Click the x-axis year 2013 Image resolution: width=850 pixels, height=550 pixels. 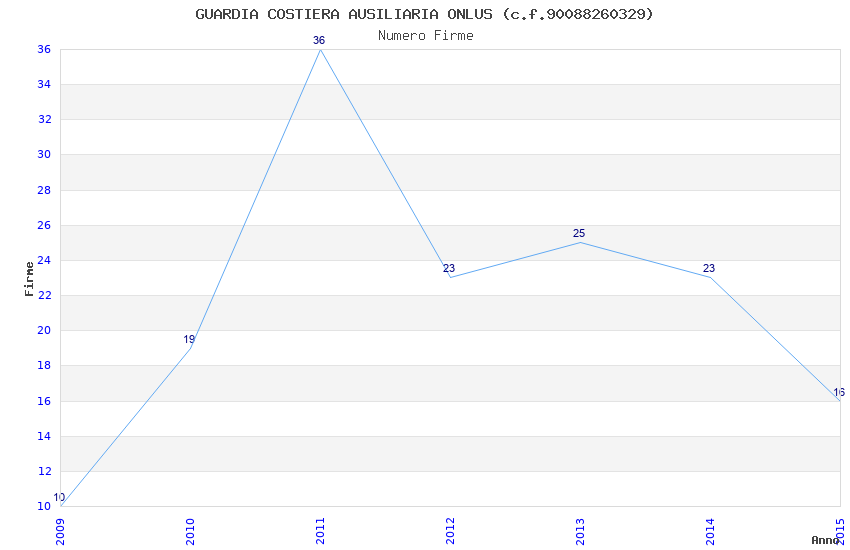(x=580, y=532)
